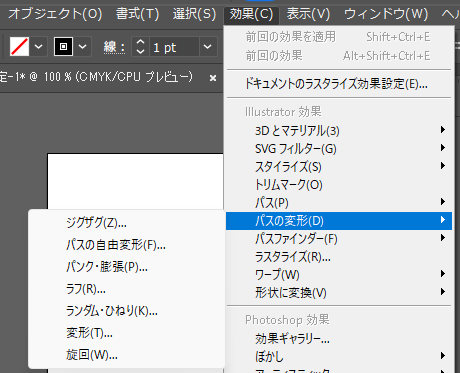Close the document tab

(x=213, y=78)
